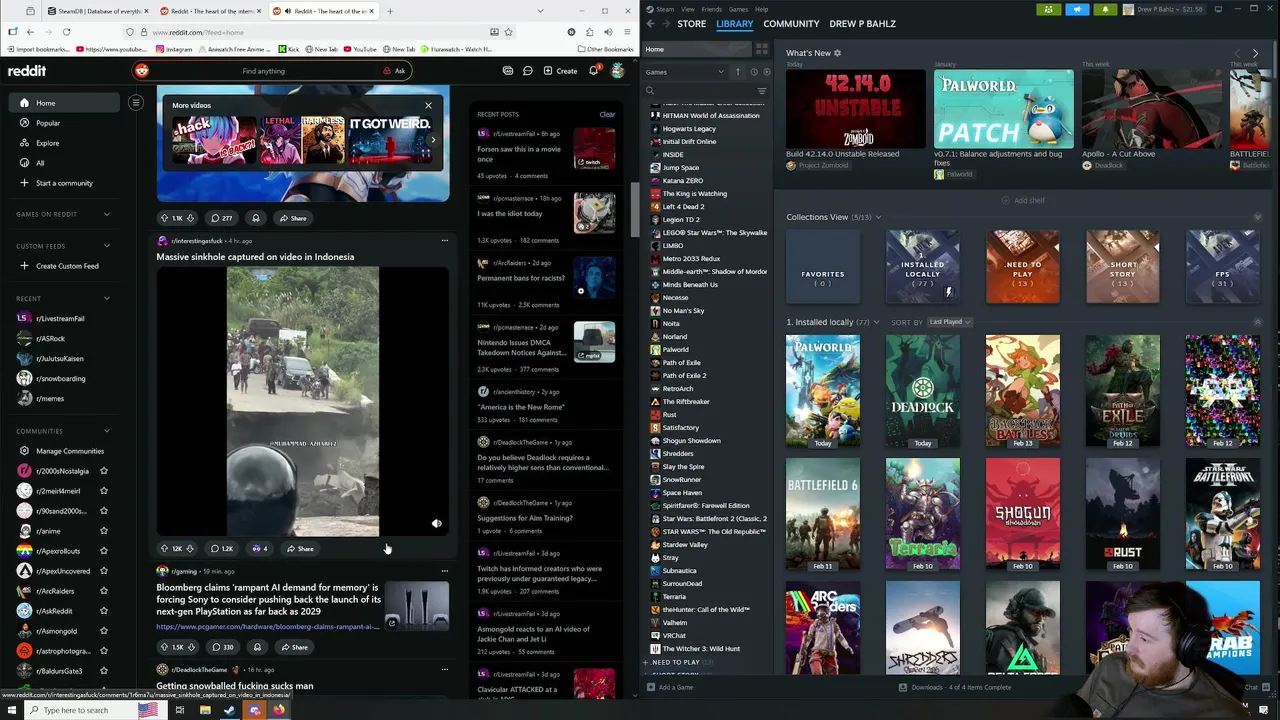Open the Reddit chat icon
Viewport: 1280px width, 720px height.
(x=527, y=71)
